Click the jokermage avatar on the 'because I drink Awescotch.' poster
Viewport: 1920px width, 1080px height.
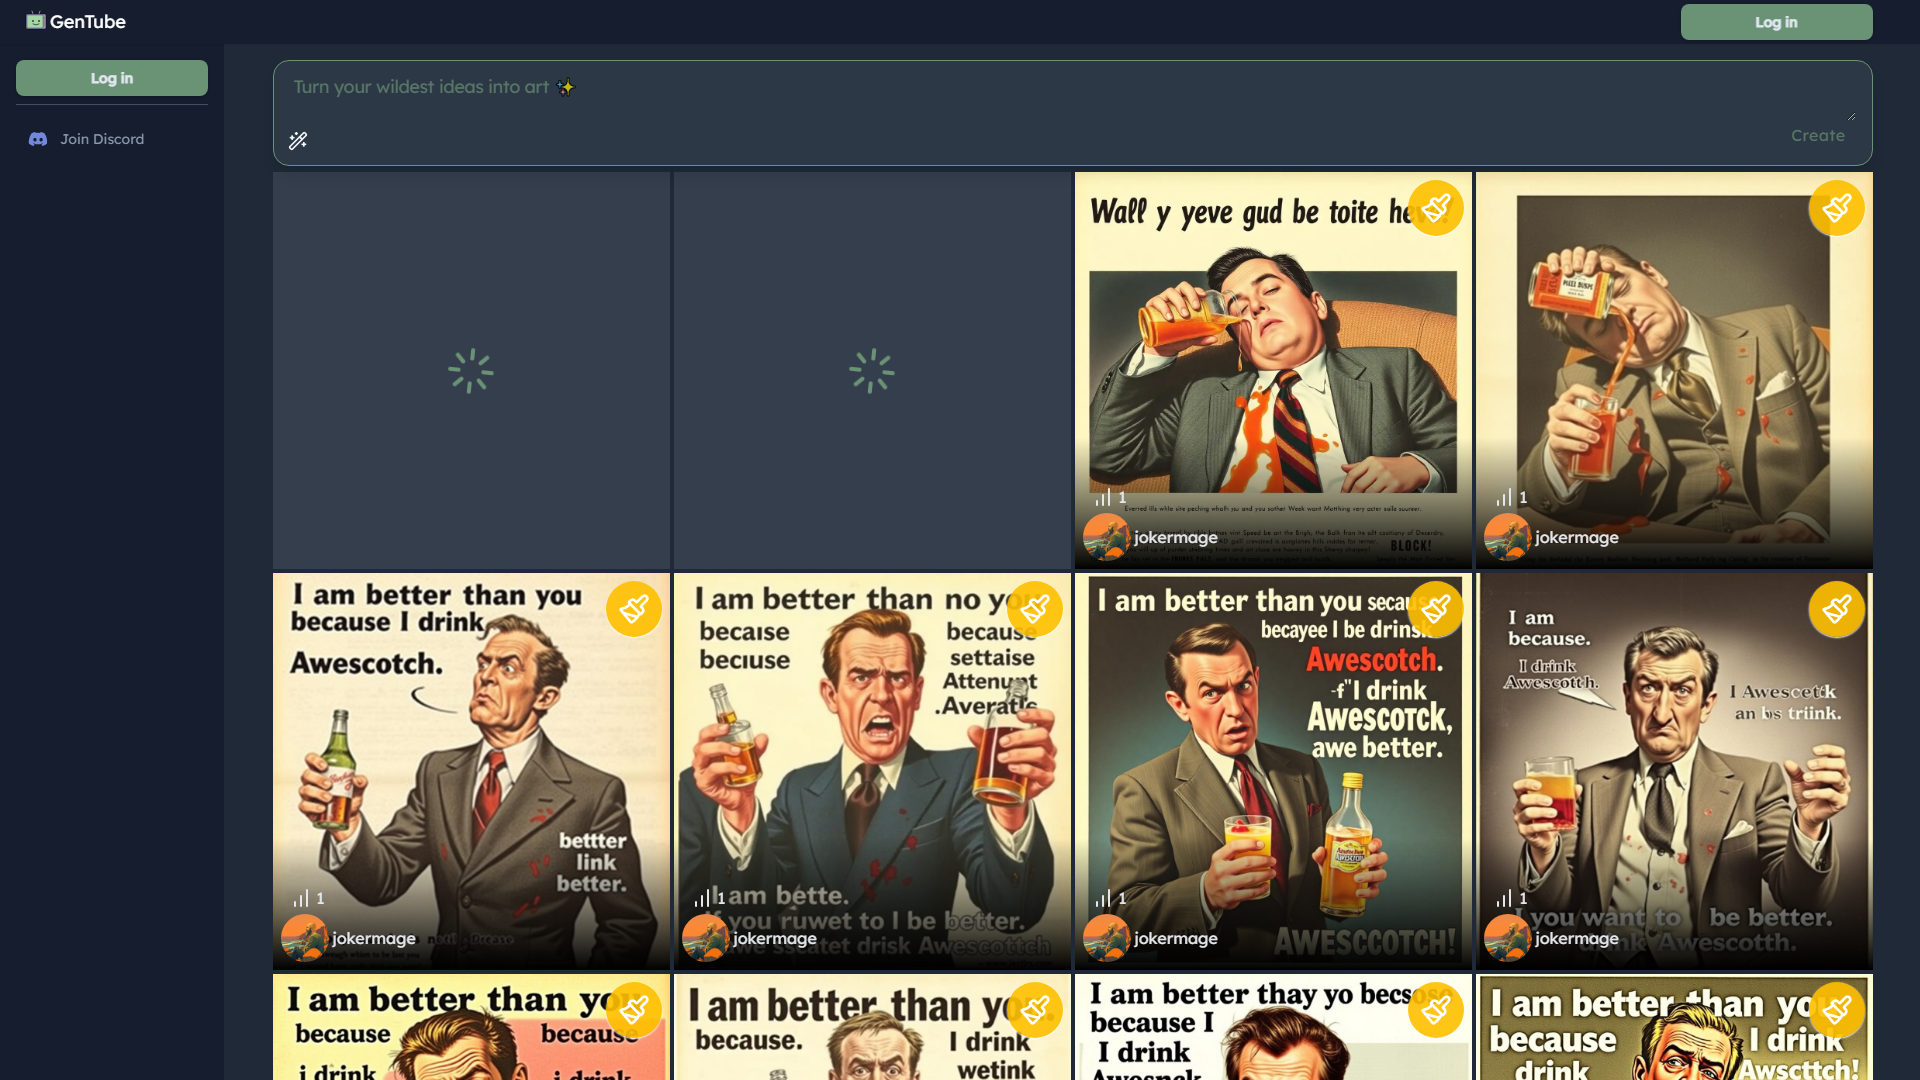[x=305, y=938]
